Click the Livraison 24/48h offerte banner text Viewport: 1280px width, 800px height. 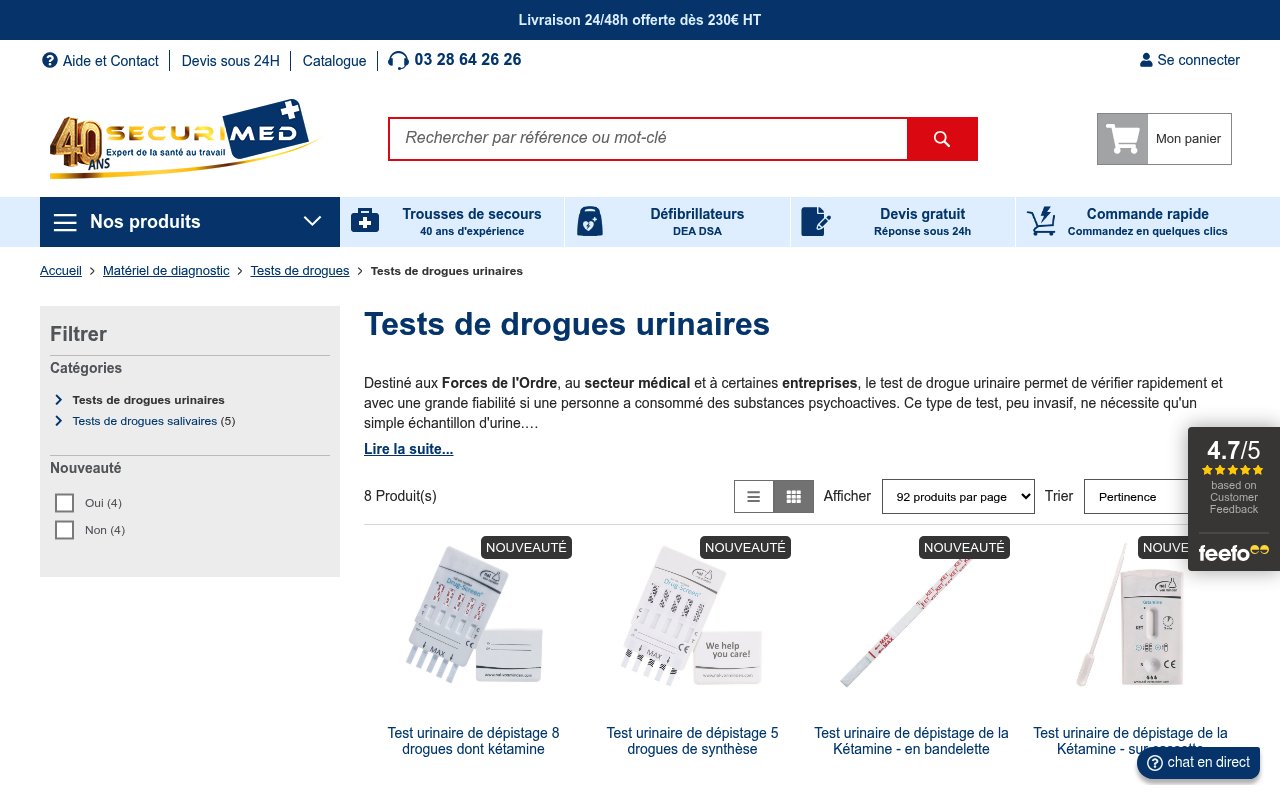pos(640,20)
